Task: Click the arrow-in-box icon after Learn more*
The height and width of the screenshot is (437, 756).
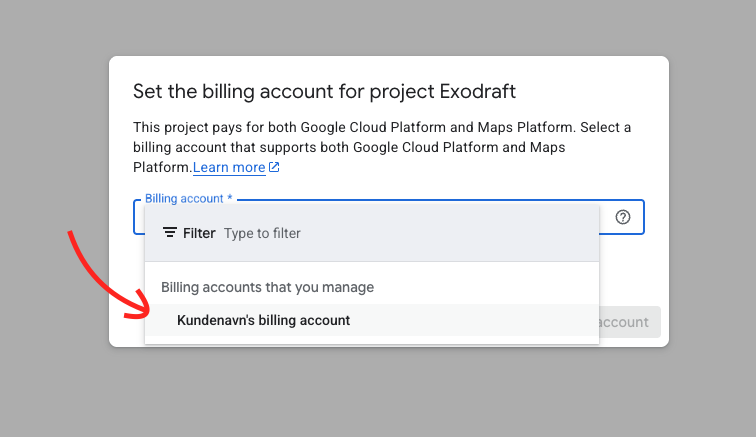Action: pyautogui.click(x=274, y=167)
